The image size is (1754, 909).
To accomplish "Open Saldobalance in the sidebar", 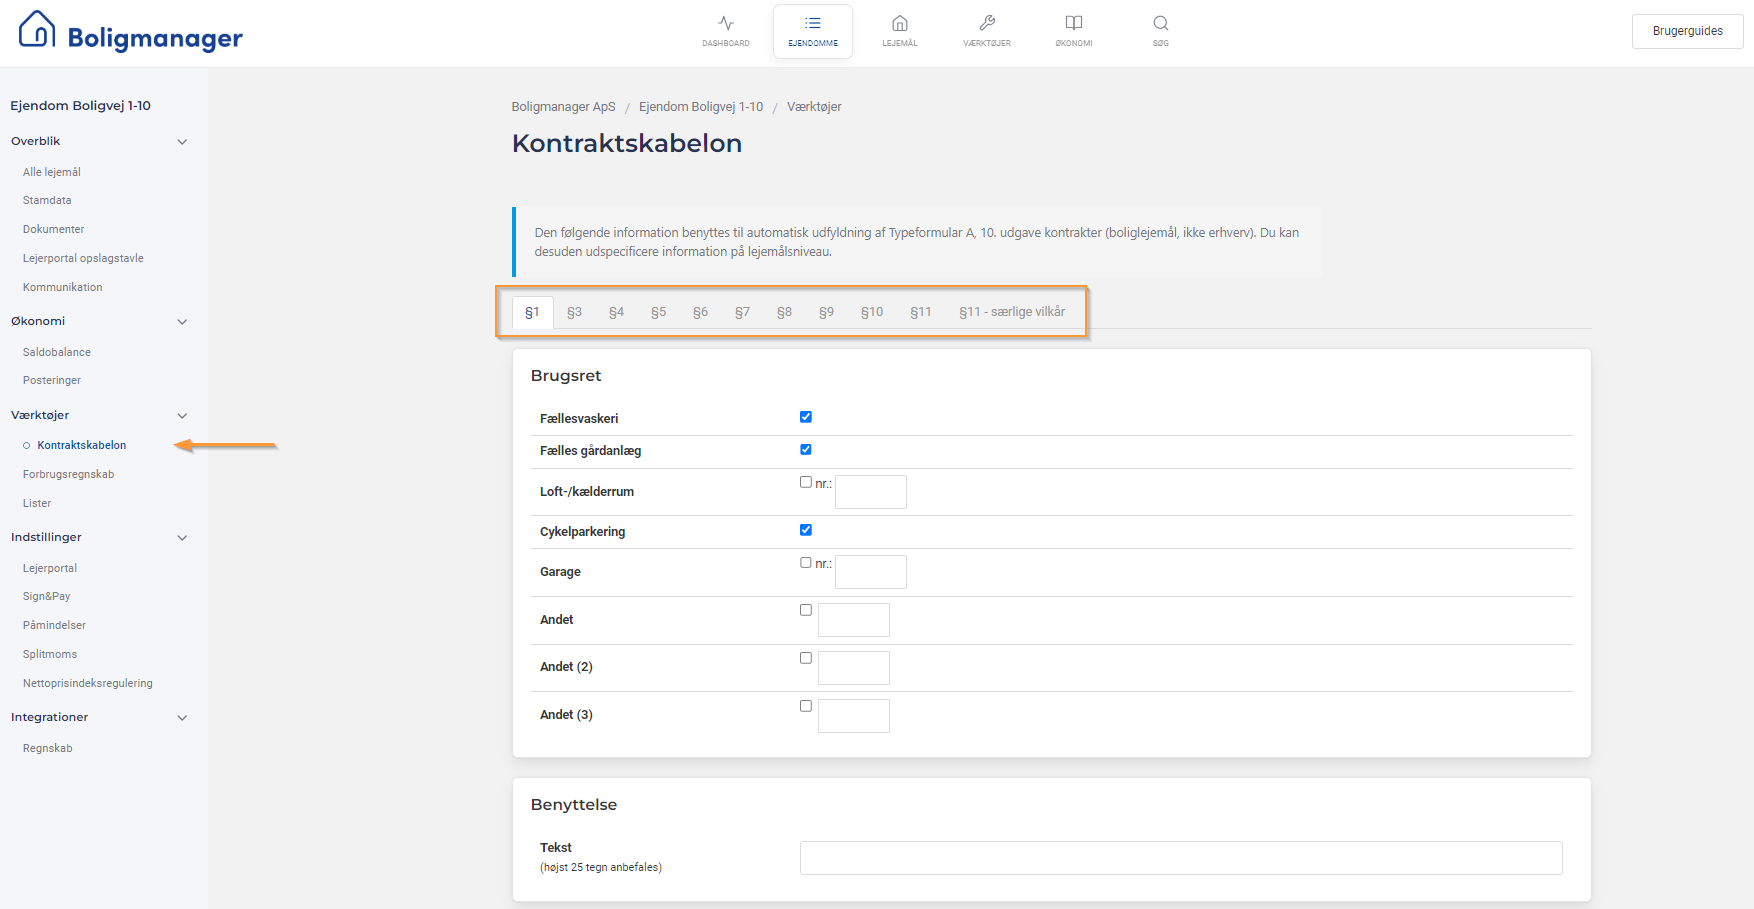I will [x=57, y=352].
